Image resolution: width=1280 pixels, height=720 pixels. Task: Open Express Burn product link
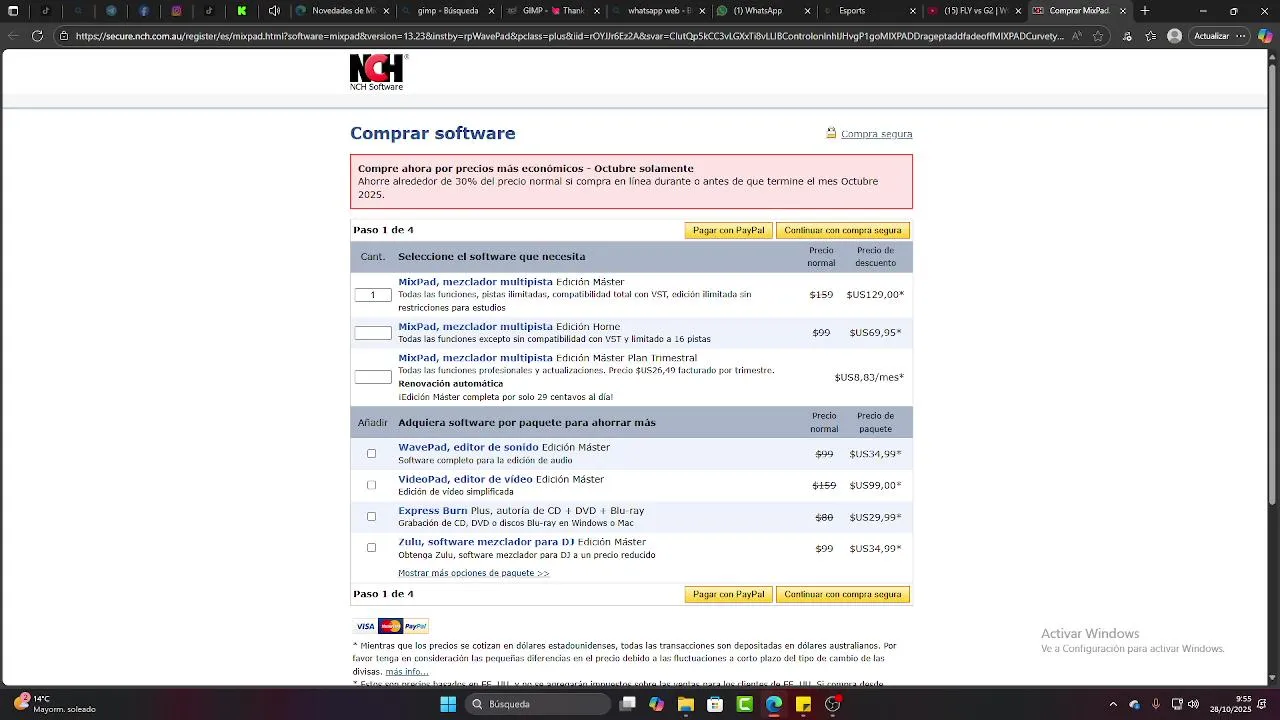[x=433, y=510]
